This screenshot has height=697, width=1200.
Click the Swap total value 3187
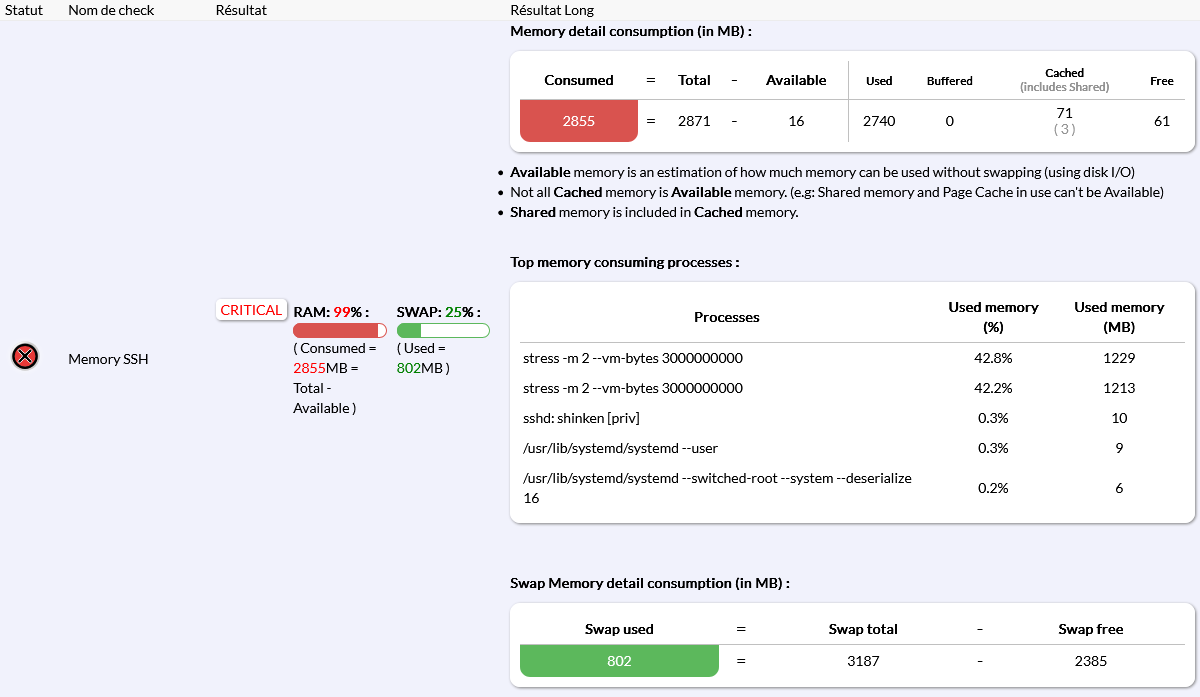click(x=862, y=661)
